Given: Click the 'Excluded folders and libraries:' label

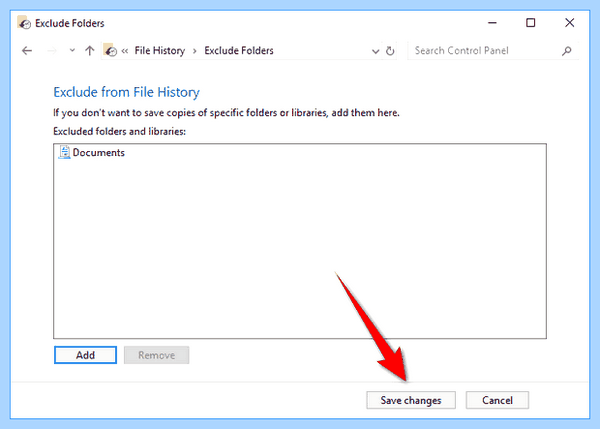Looking at the screenshot, I should pyautogui.click(x=119, y=132).
